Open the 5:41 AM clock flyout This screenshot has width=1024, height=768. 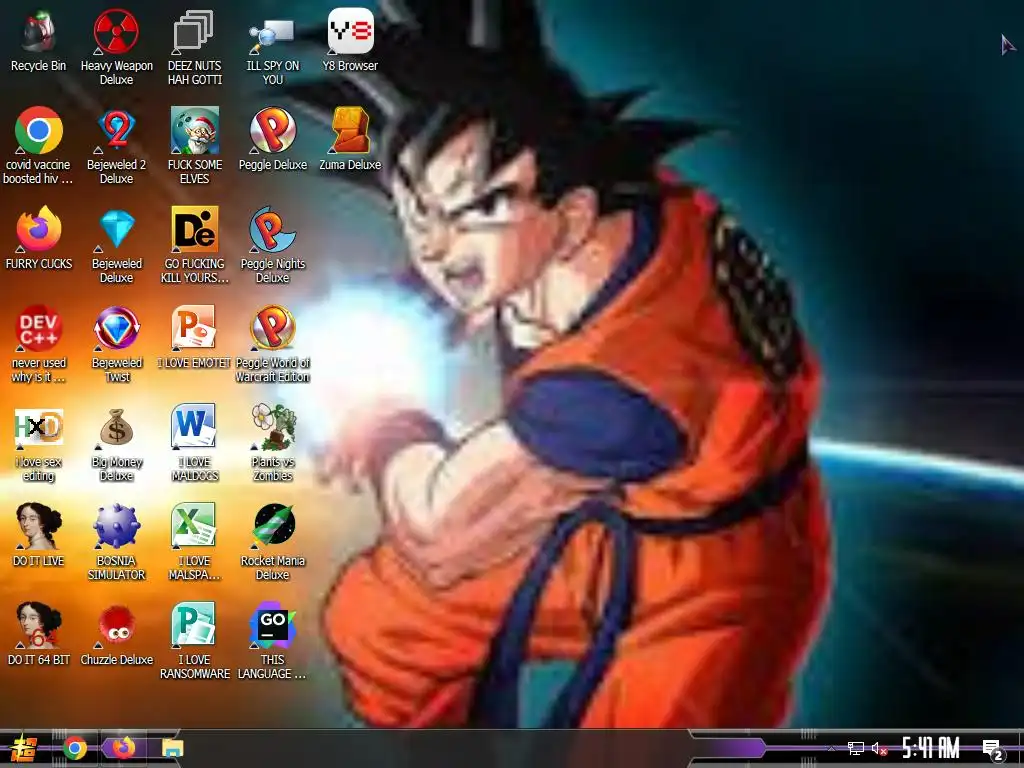pyautogui.click(x=931, y=748)
